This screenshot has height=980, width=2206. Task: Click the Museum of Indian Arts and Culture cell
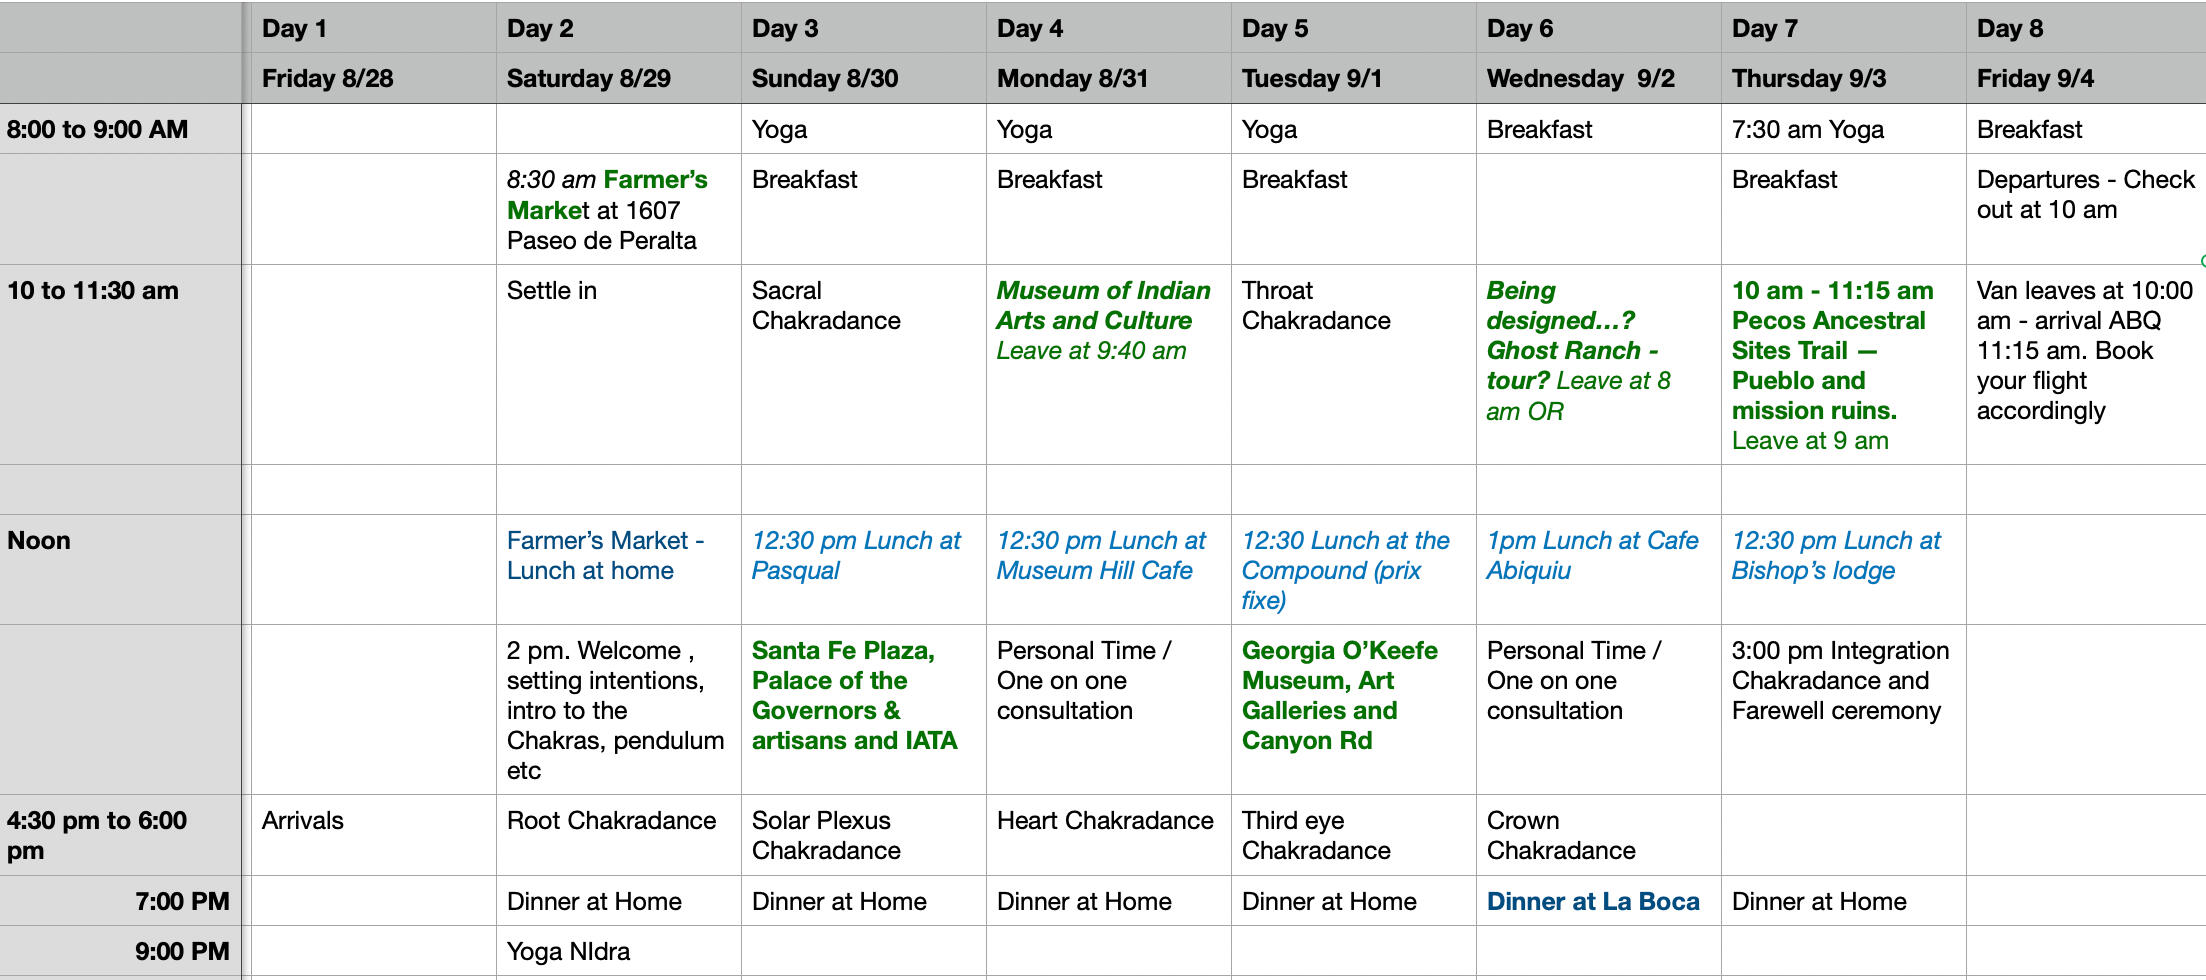(x=1108, y=364)
